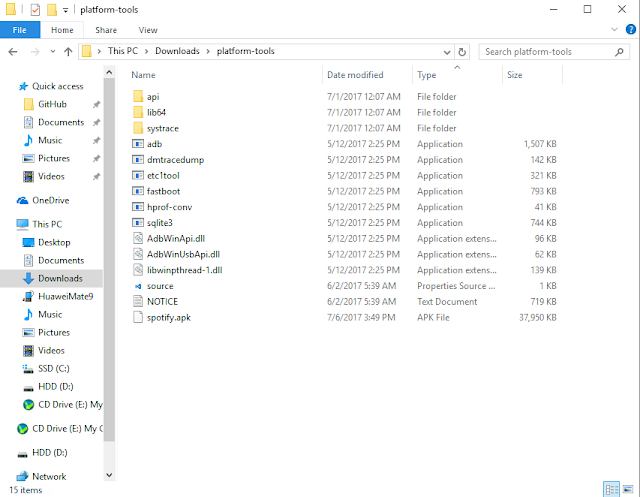Image resolution: width=640 pixels, height=497 pixels.
Task: Switch to Large icons view in status bar
Action: click(628, 489)
